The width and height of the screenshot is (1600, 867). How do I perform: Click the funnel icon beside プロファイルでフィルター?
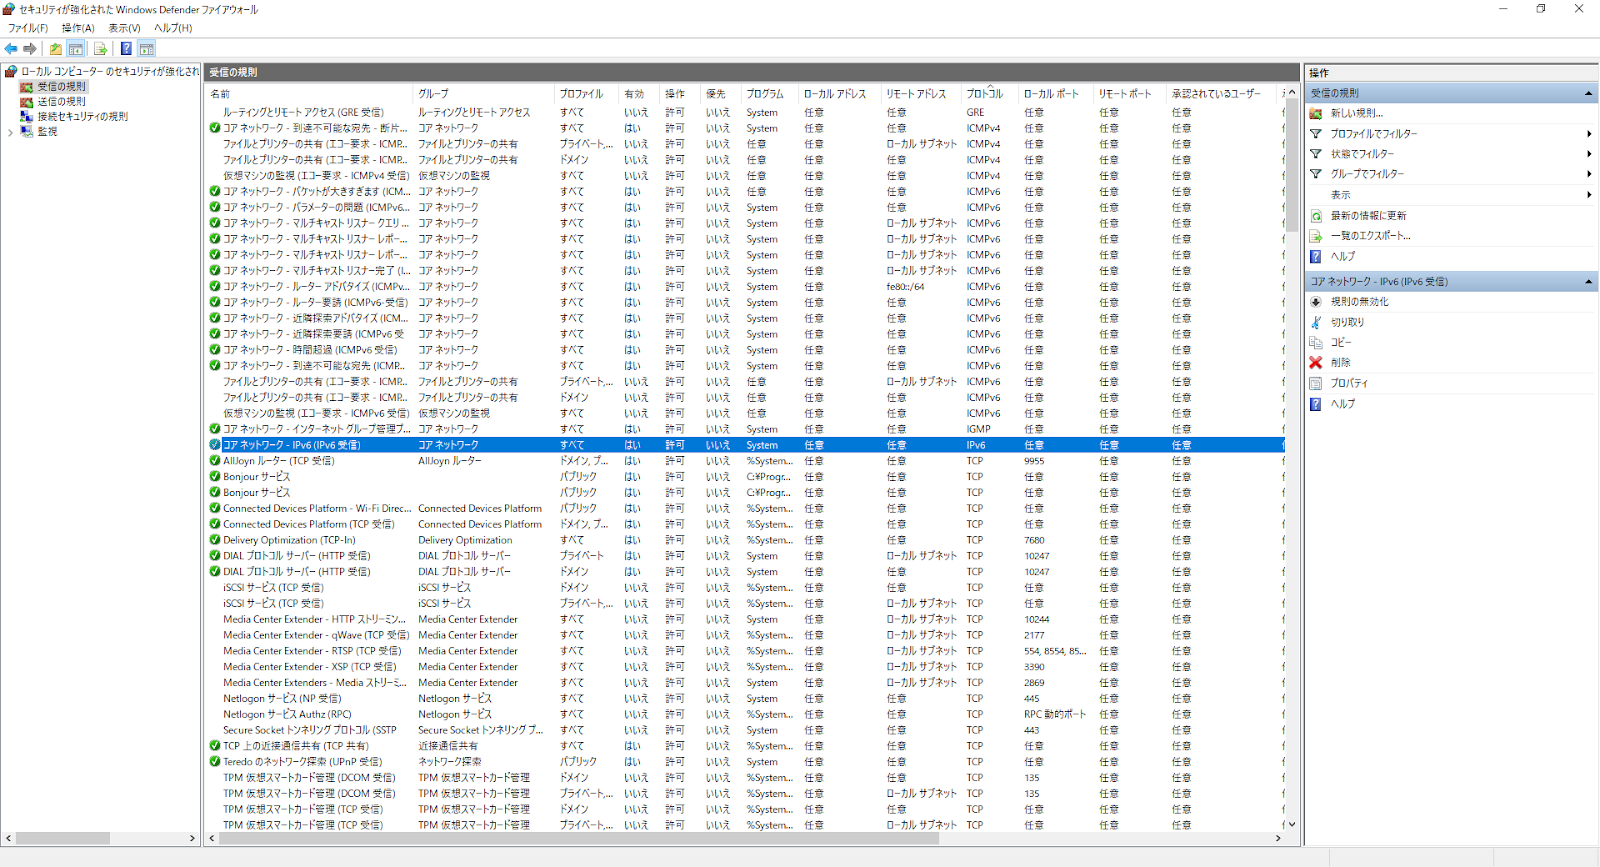[1316, 133]
